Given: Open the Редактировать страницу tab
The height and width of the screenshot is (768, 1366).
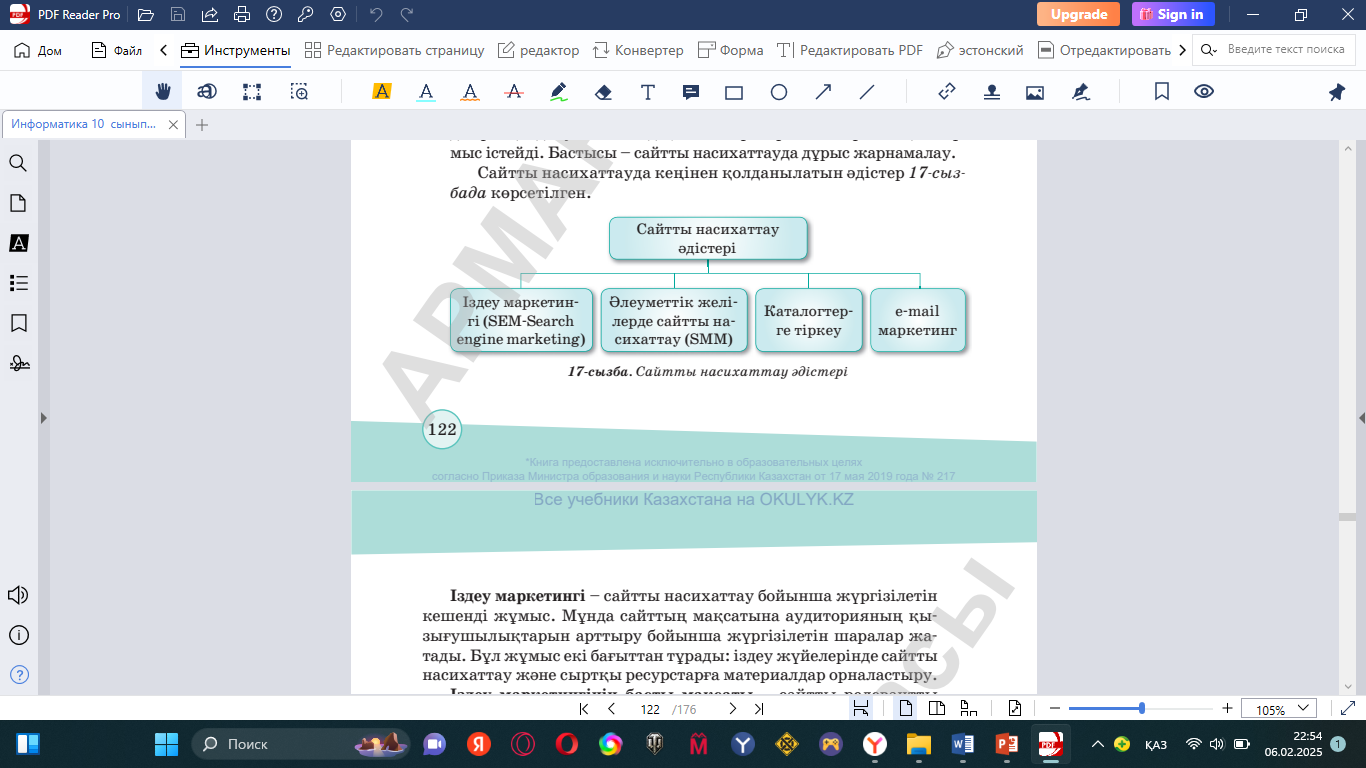Looking at the screenshot, I should 394,50.
